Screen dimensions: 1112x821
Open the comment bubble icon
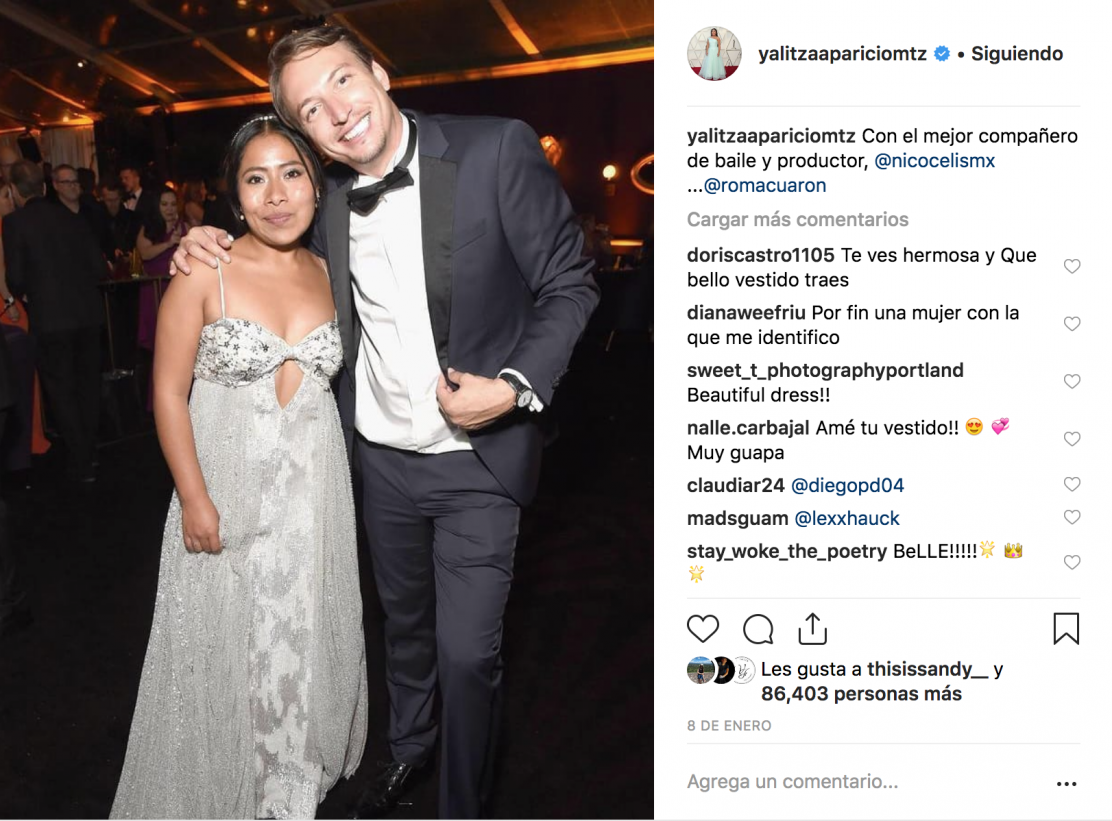tap(758, 629)
